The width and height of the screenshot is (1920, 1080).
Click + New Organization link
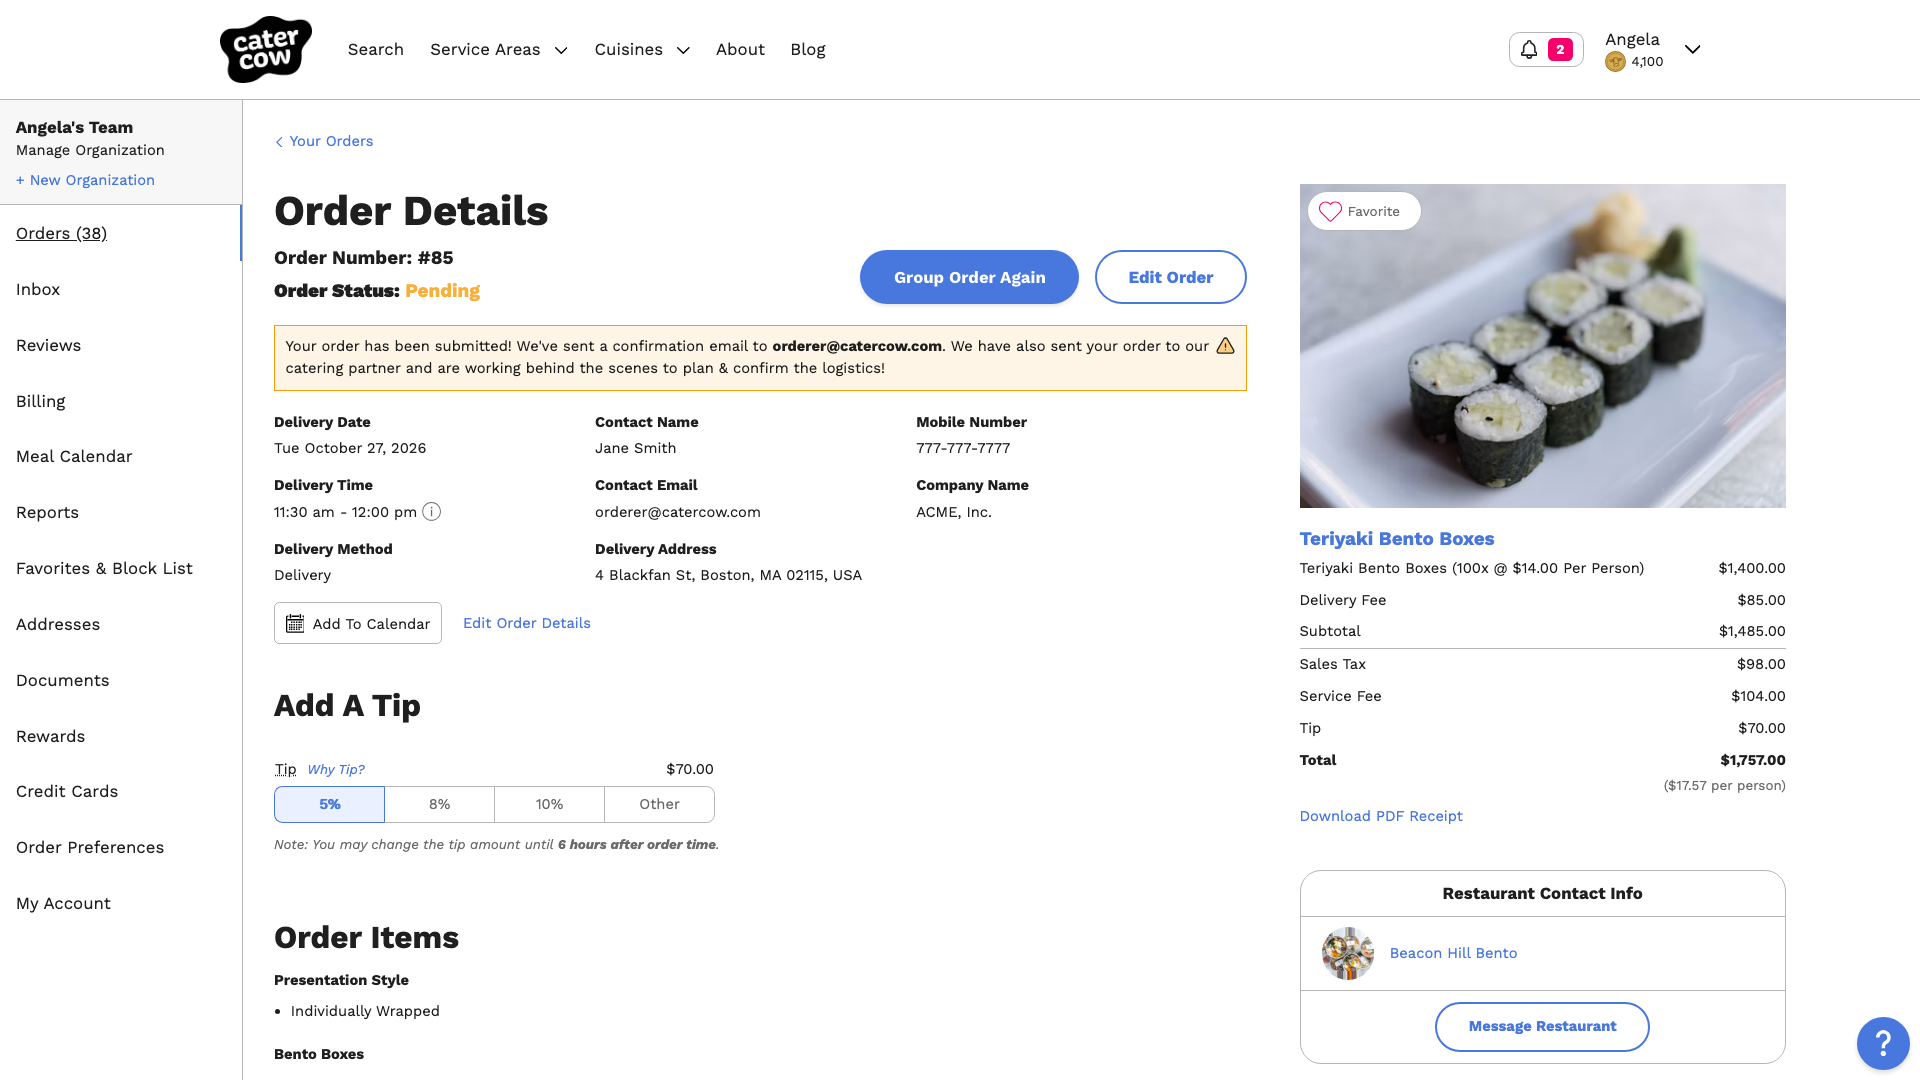(x=85, y=180)
